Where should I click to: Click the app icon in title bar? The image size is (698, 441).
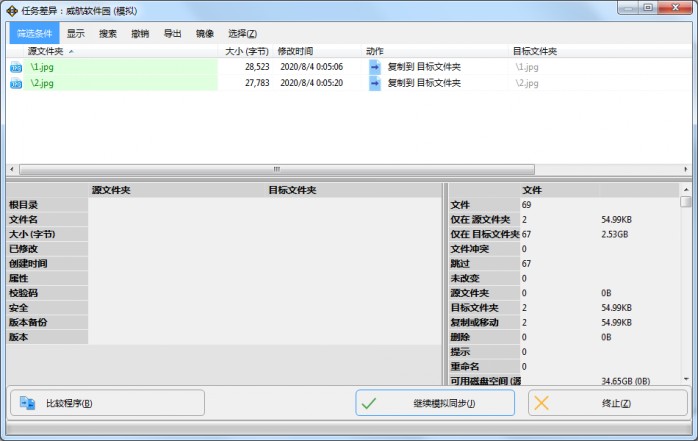click(11, 9)
